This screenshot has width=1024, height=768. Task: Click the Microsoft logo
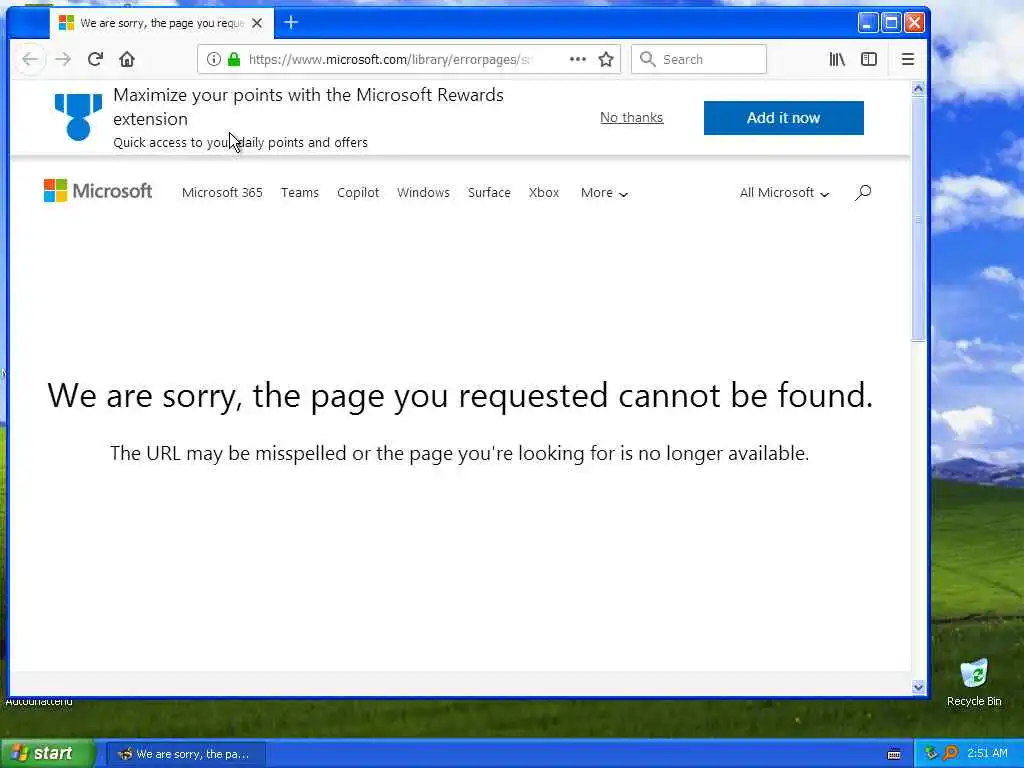point(98,191)
